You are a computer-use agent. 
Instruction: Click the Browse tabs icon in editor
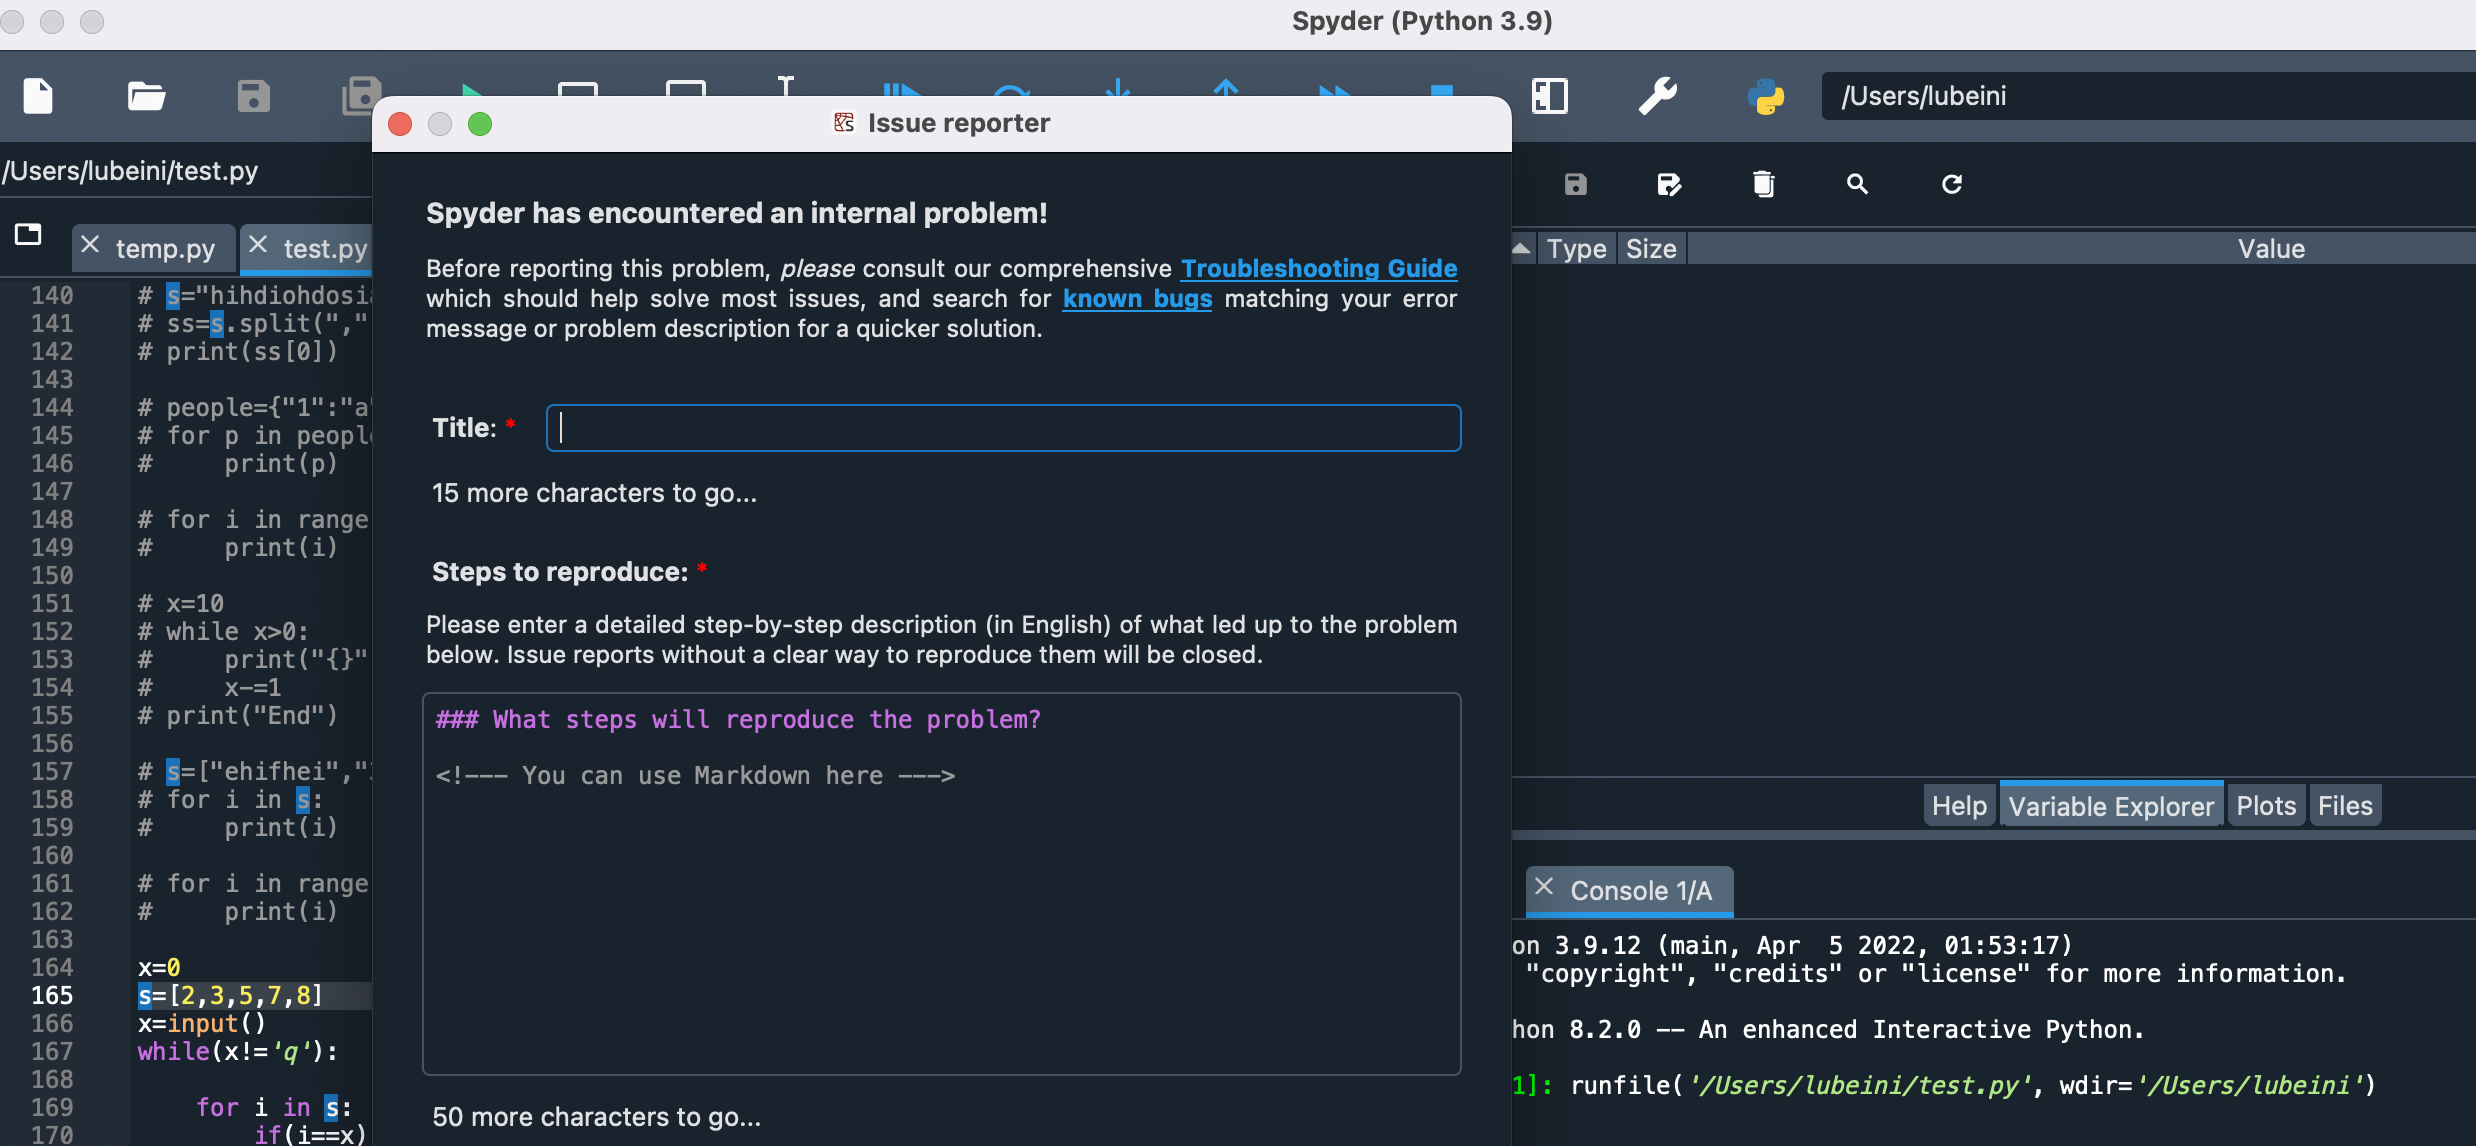pyautogui.click(x=28, y=234)
